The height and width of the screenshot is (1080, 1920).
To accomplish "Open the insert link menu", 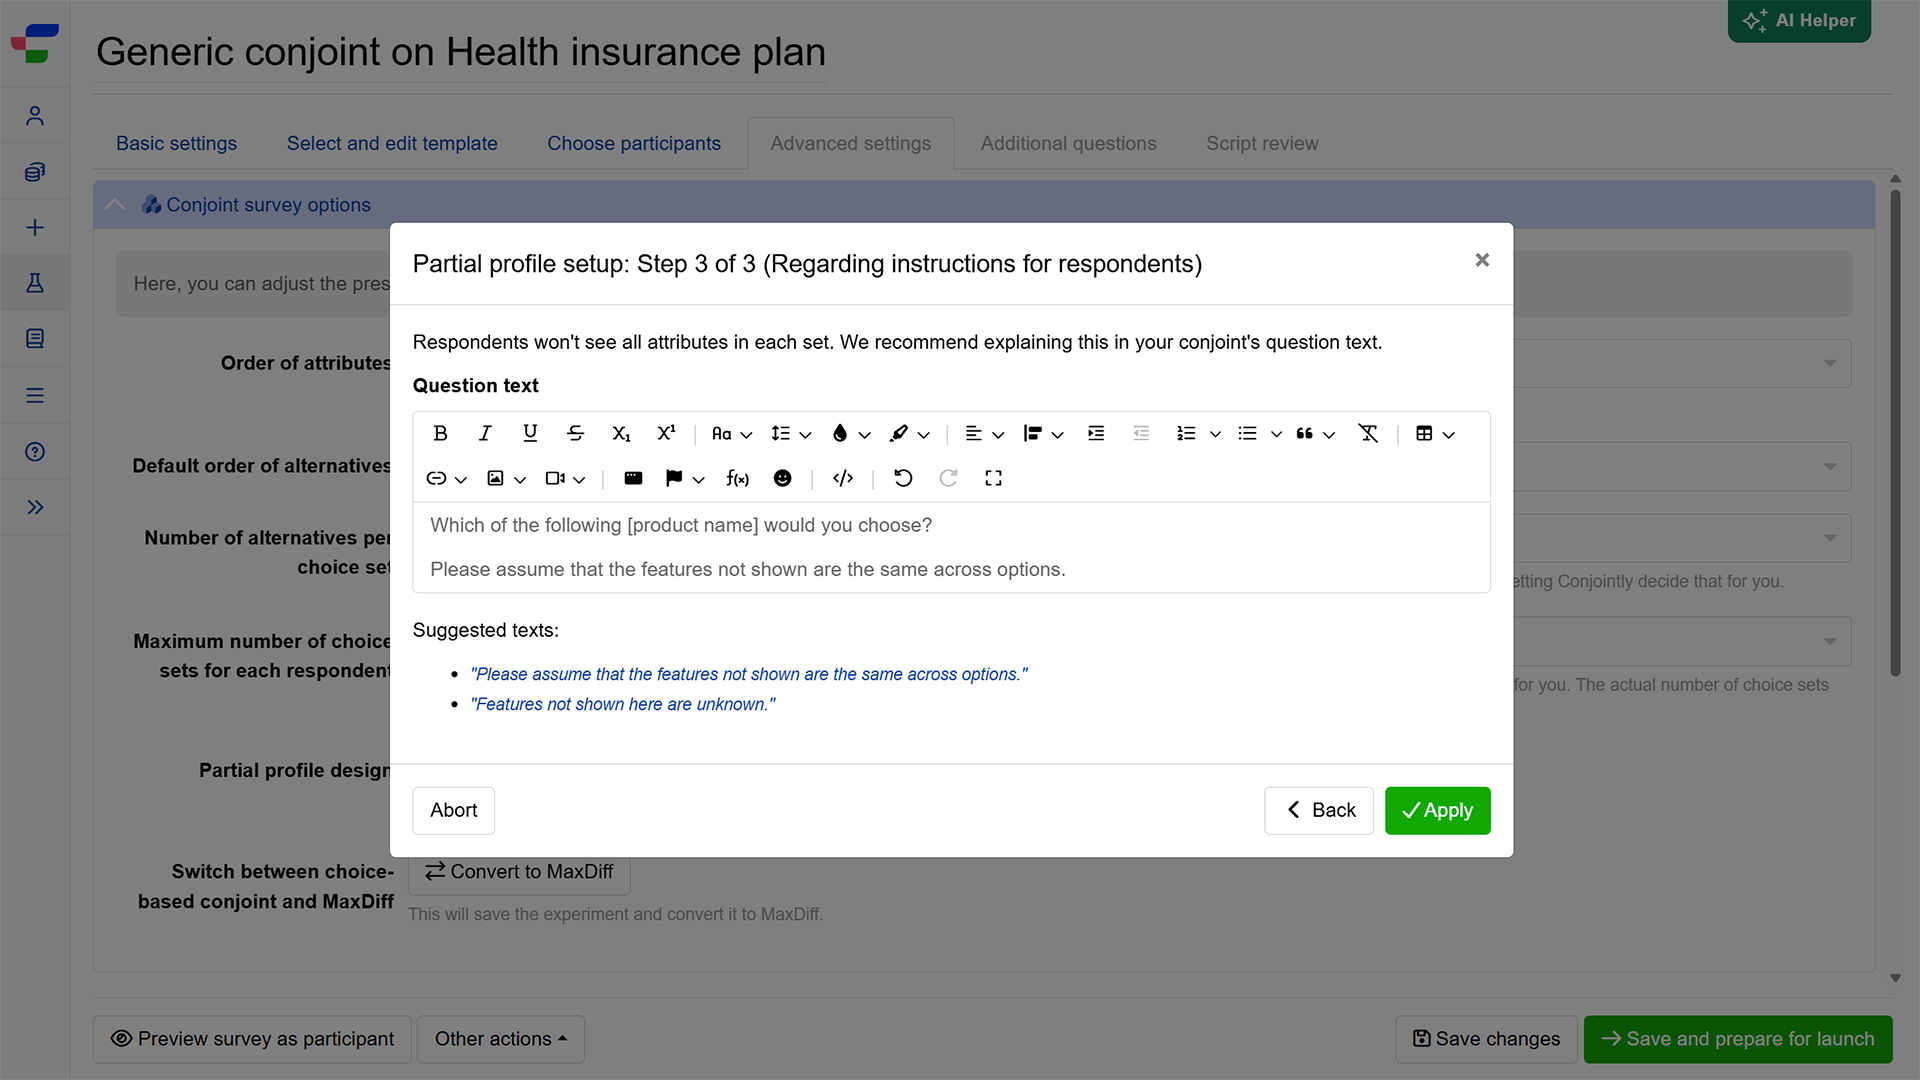I will click(446, 478).
